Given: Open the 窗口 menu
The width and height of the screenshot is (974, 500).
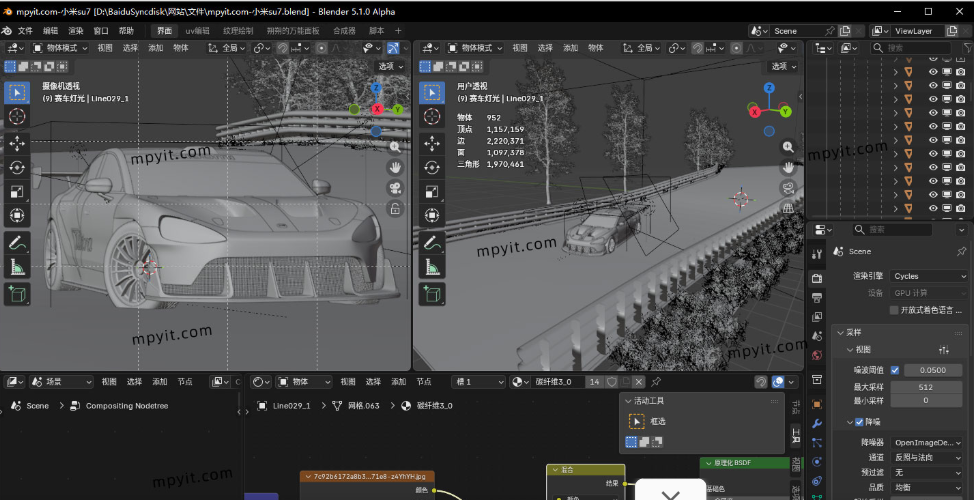Looking at the screenshot, I should (x=101, y=30).
